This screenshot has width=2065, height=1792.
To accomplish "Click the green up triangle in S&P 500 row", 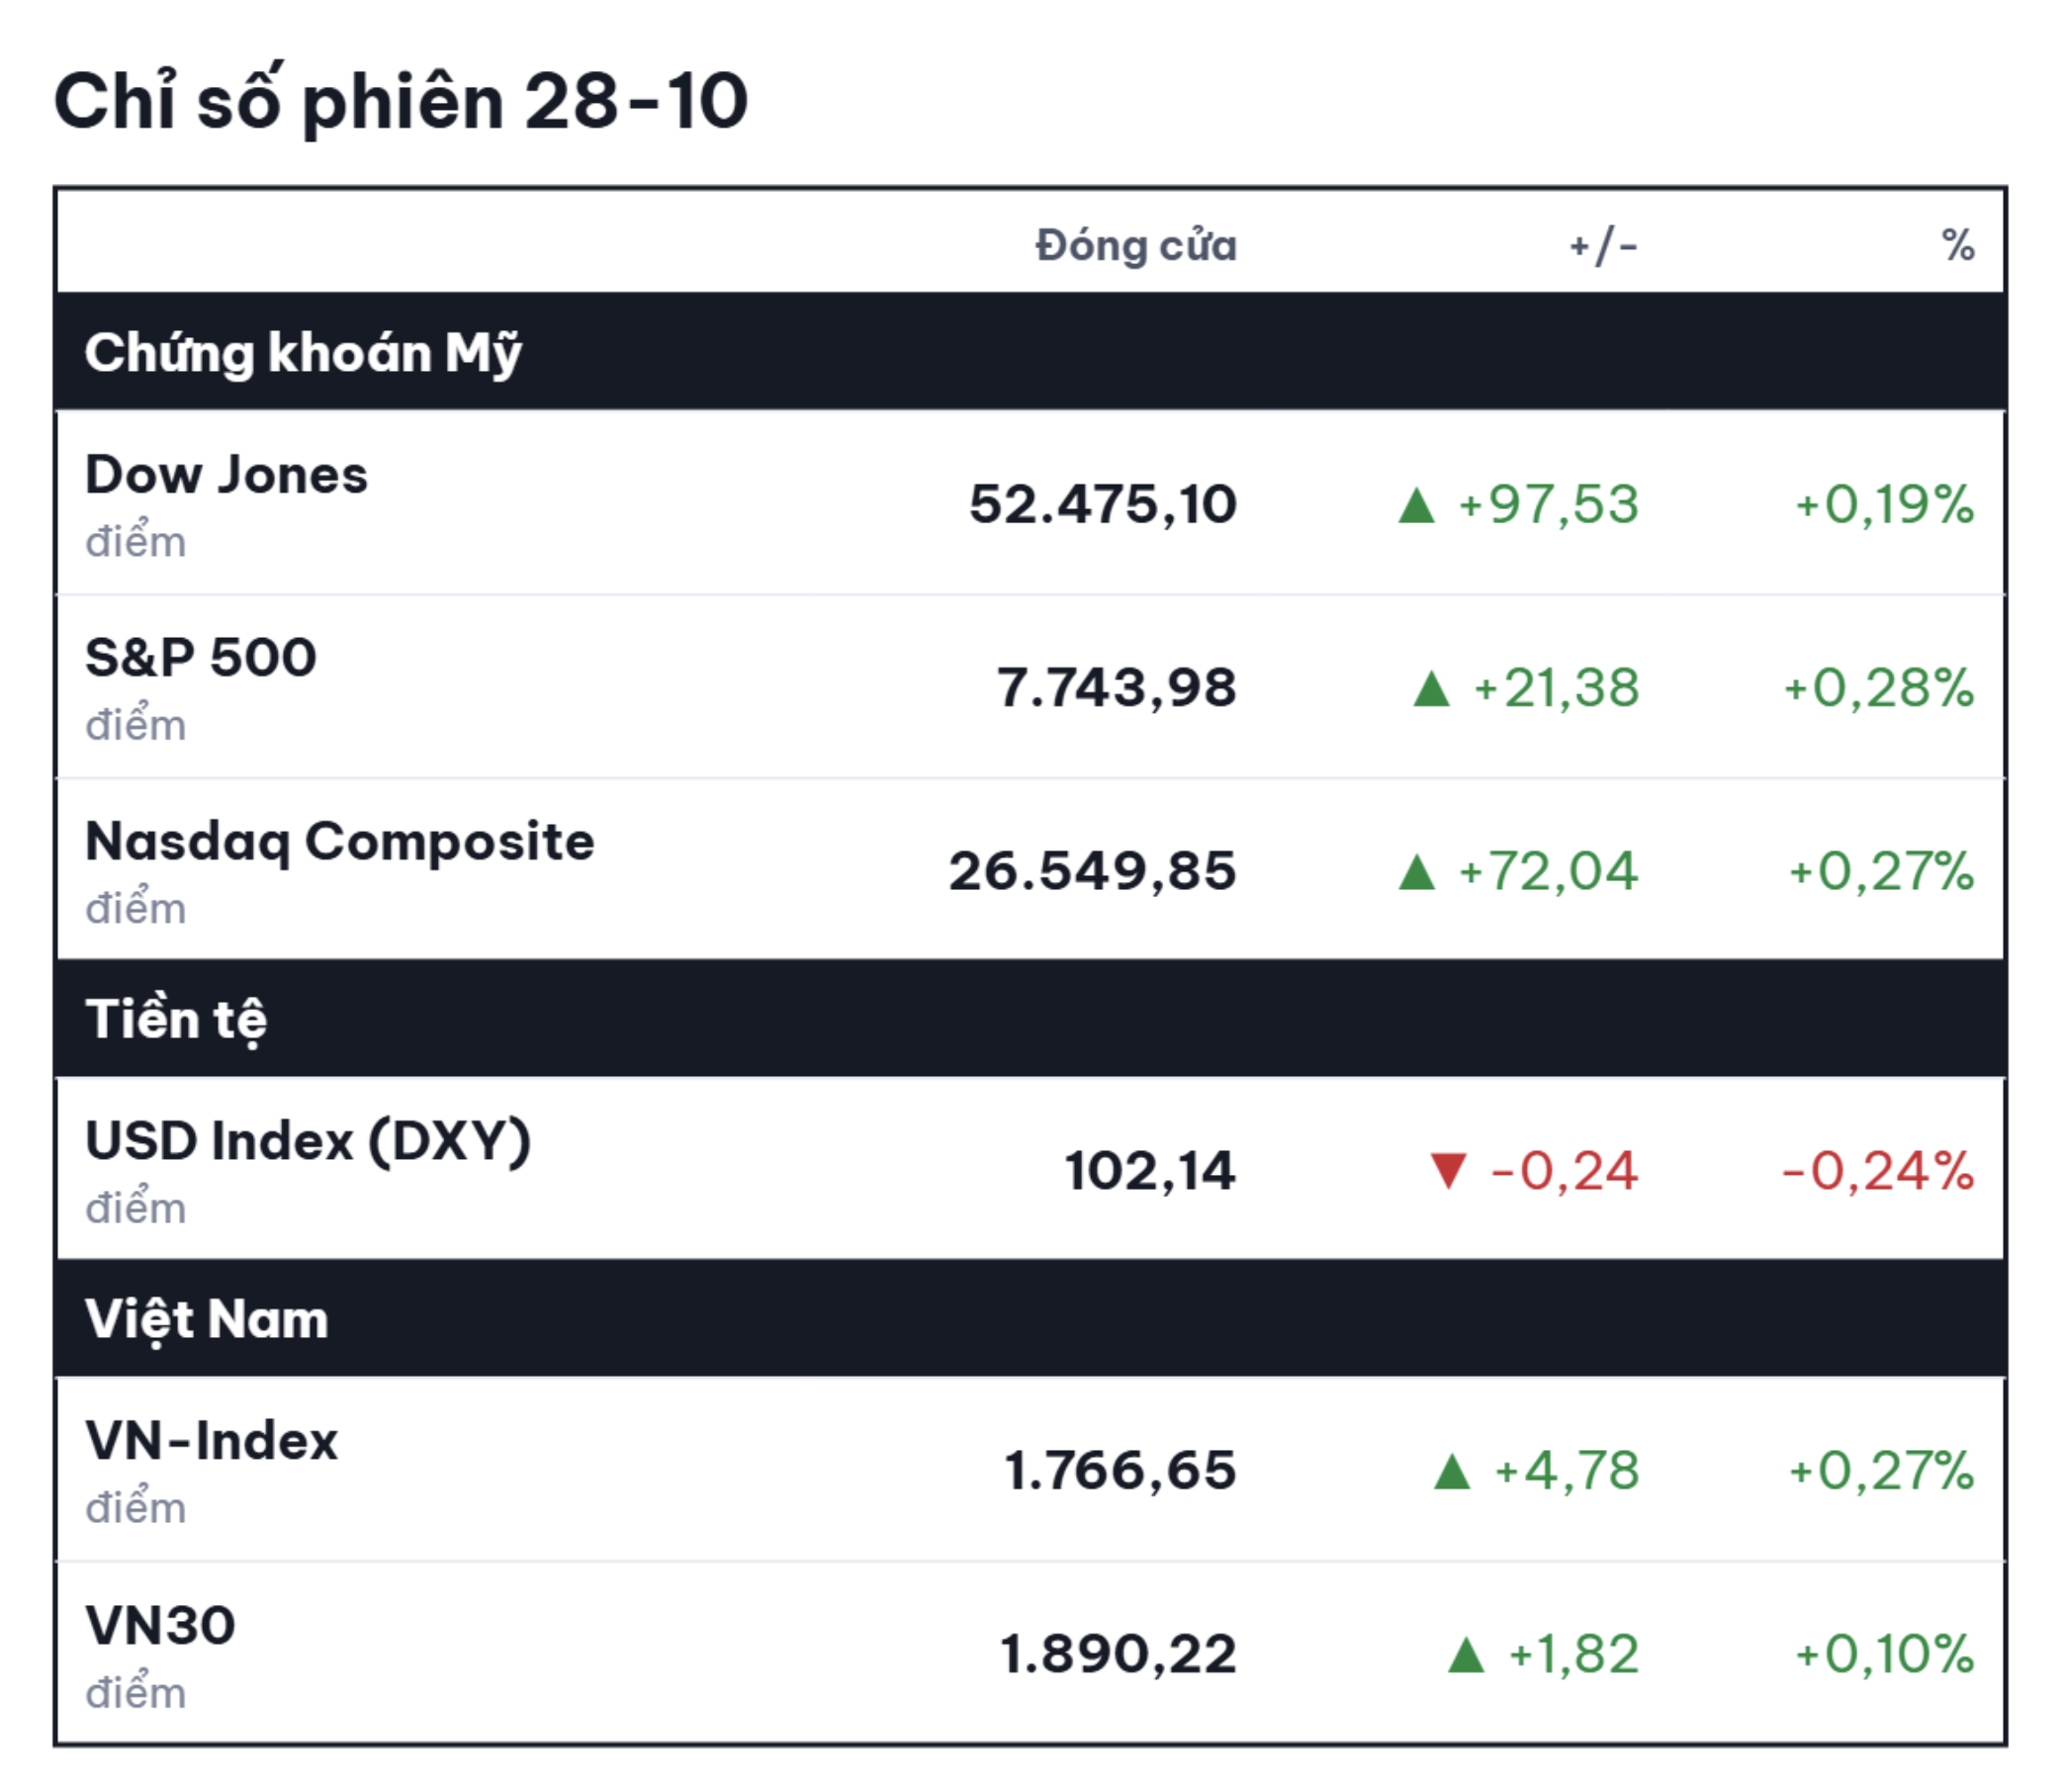I will (1431, 689).
